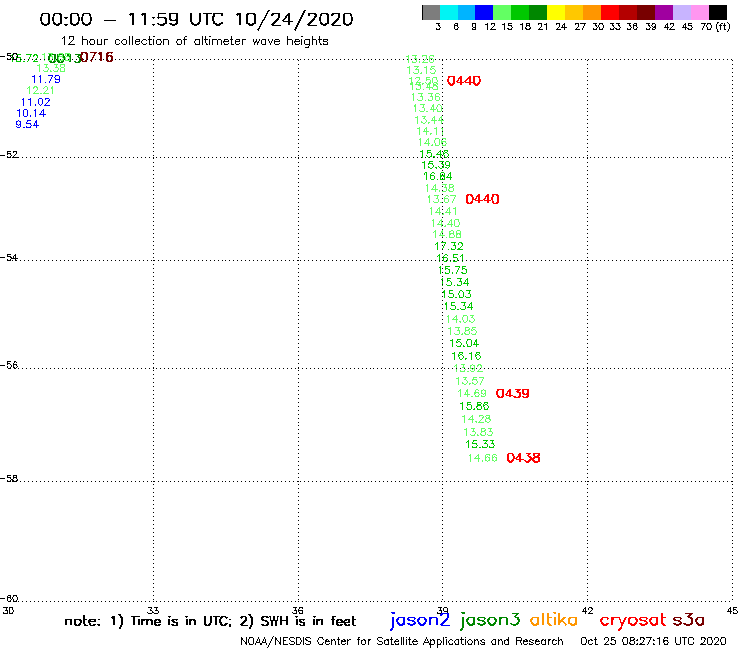Click the light green 12-15 ft swatch
Screen dimensions: 740x650
[x=502, y=12]
